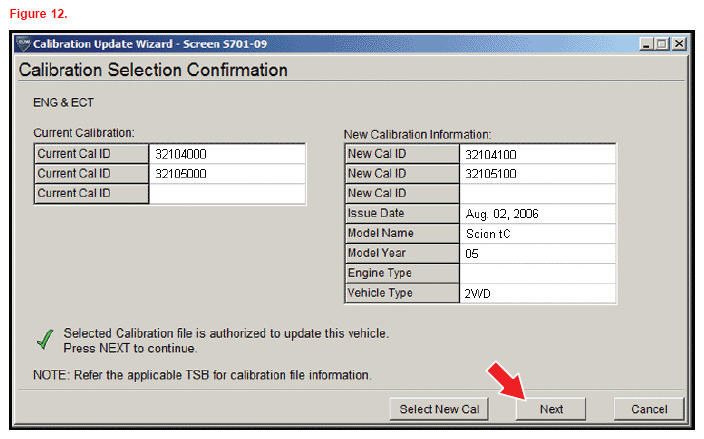Click the Vehicle Type value 2WD
The image size is (704, 439).
pos(537,293)
